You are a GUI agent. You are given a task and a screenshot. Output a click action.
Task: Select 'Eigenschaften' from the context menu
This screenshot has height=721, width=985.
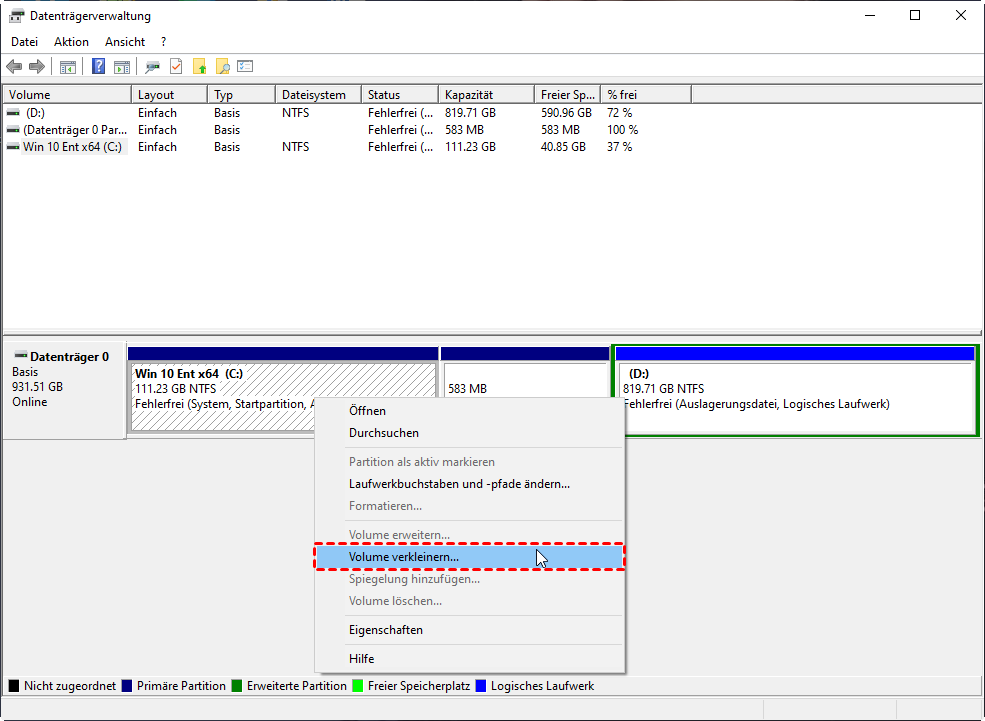tap(385, 630)
